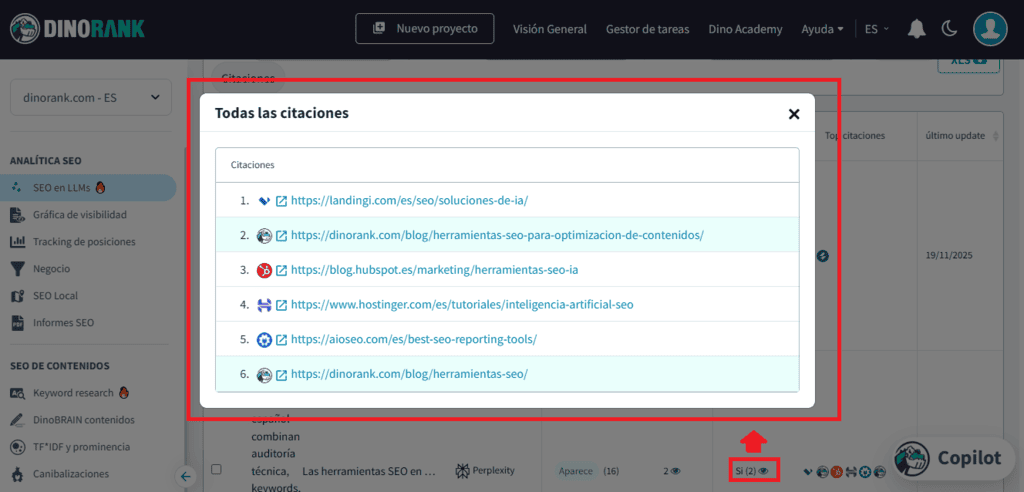Show citations with the 'Si (2)' eye
The height and width of the screenshot is (492, 1024).
(x=762, y=470)
